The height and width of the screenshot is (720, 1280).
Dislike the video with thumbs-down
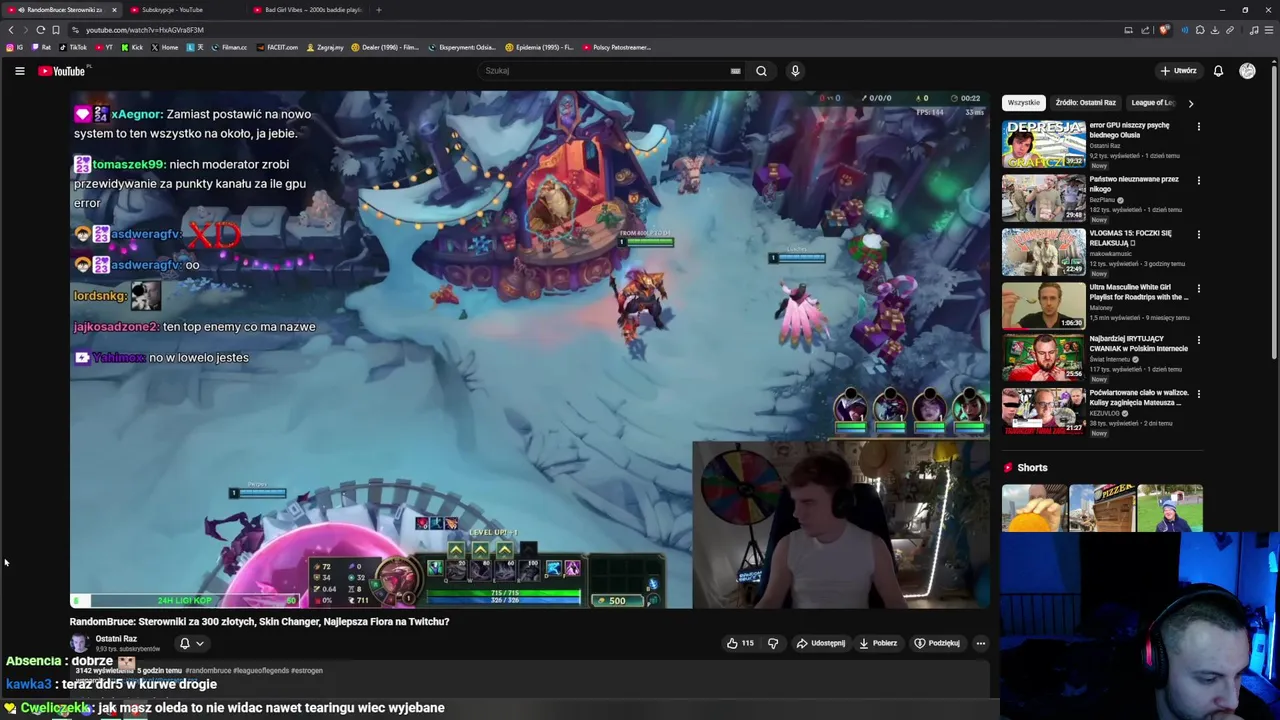pyautogui.click(x=772, y=643)
